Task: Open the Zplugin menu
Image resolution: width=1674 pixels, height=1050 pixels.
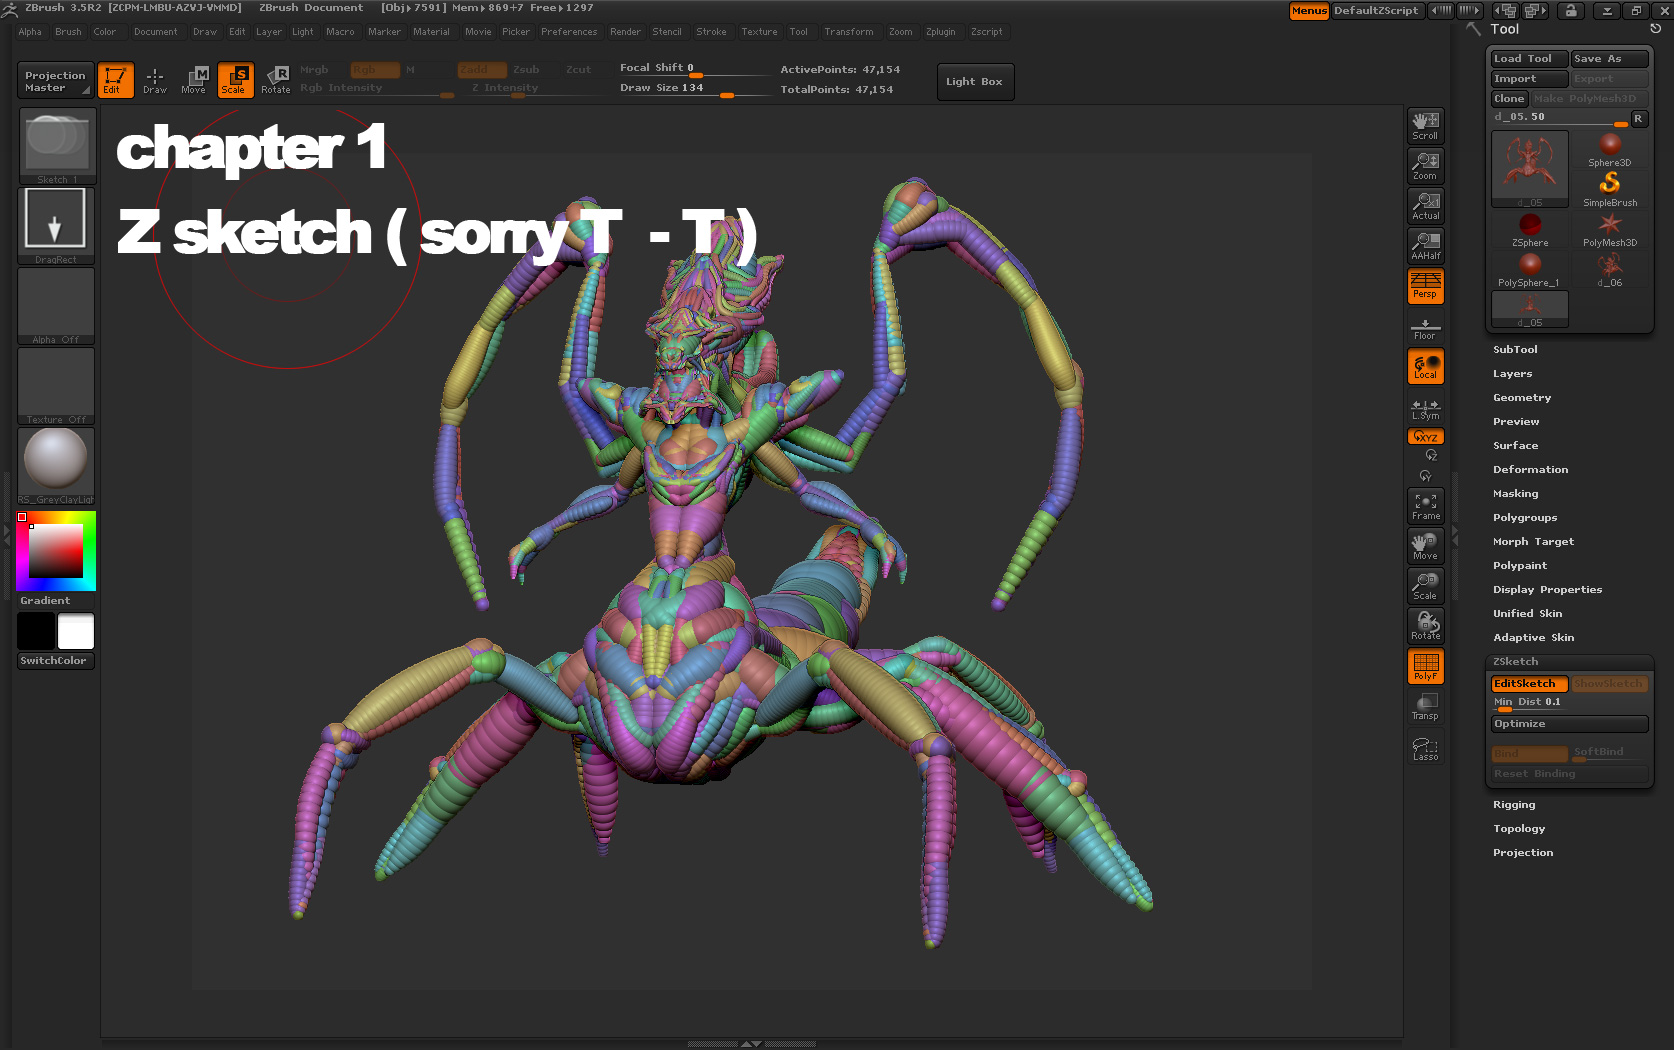Action: (940, 32)
